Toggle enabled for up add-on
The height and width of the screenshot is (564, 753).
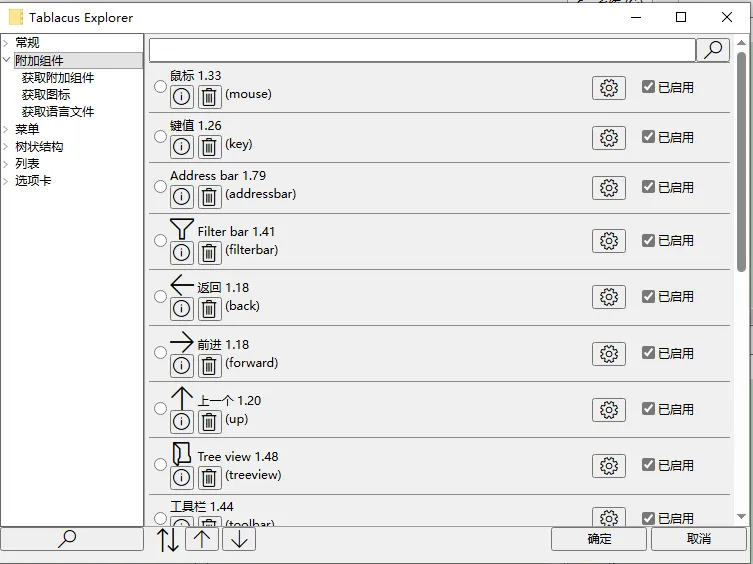pyautogui.click(x=648, y=408)
